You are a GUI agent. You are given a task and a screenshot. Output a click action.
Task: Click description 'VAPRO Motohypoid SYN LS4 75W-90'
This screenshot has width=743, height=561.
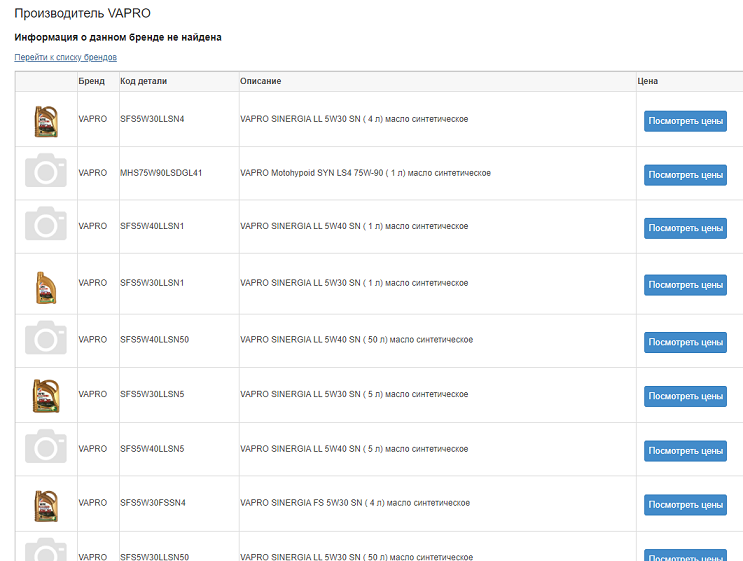(312, 173)
